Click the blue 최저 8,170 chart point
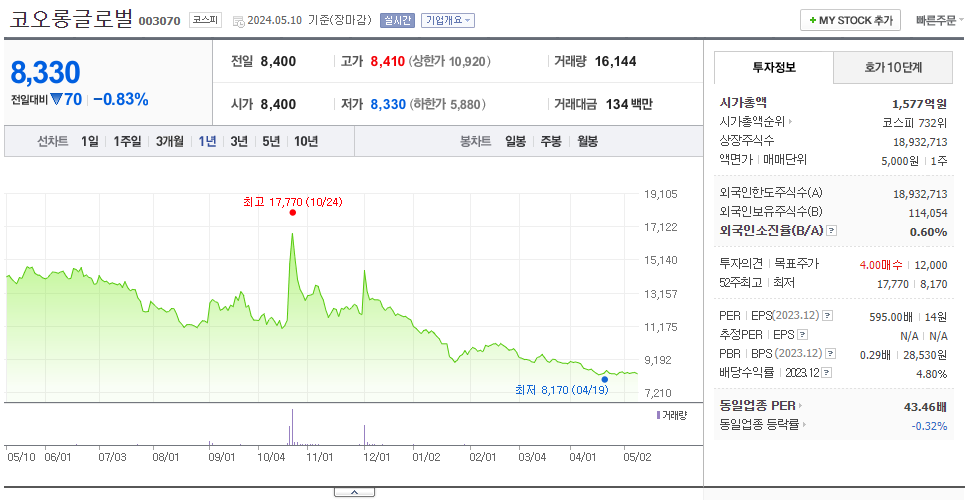The width and height of the screenshot is (968, 500). 604,380
